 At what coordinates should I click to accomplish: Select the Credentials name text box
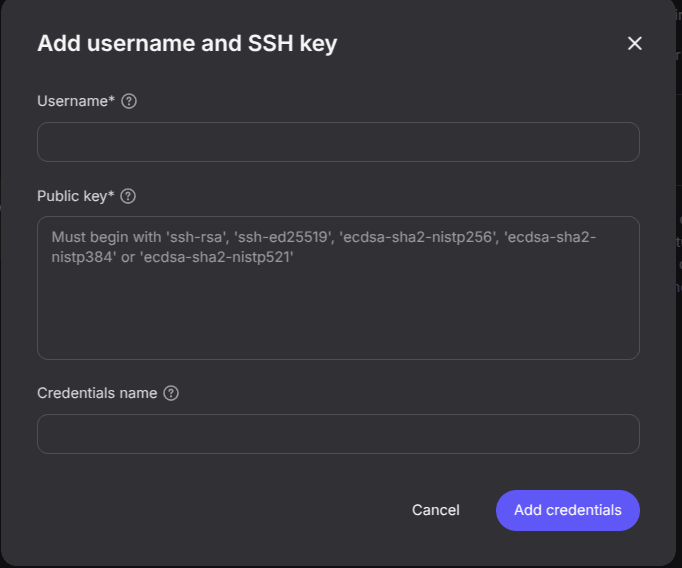pos(338,434)
